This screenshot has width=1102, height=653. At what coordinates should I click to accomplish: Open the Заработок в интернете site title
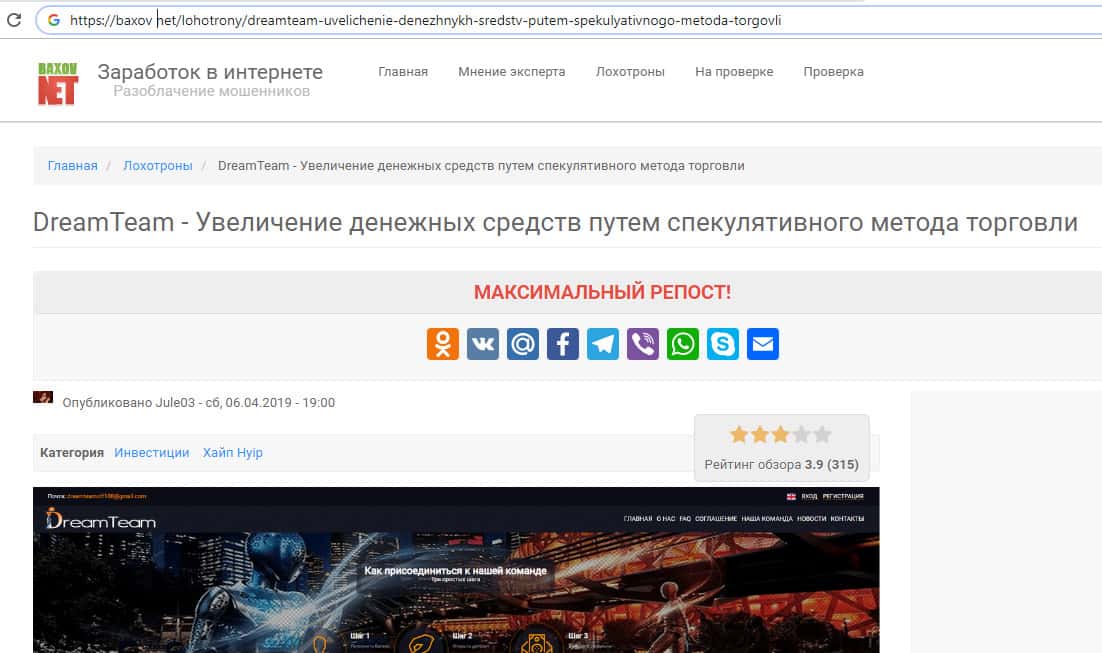[x=210, y=72]
